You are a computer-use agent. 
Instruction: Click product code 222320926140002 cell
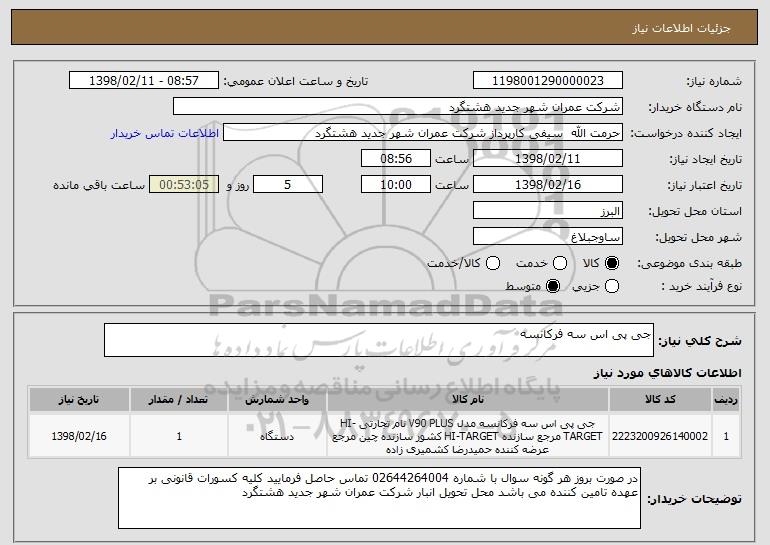(660, 436)
